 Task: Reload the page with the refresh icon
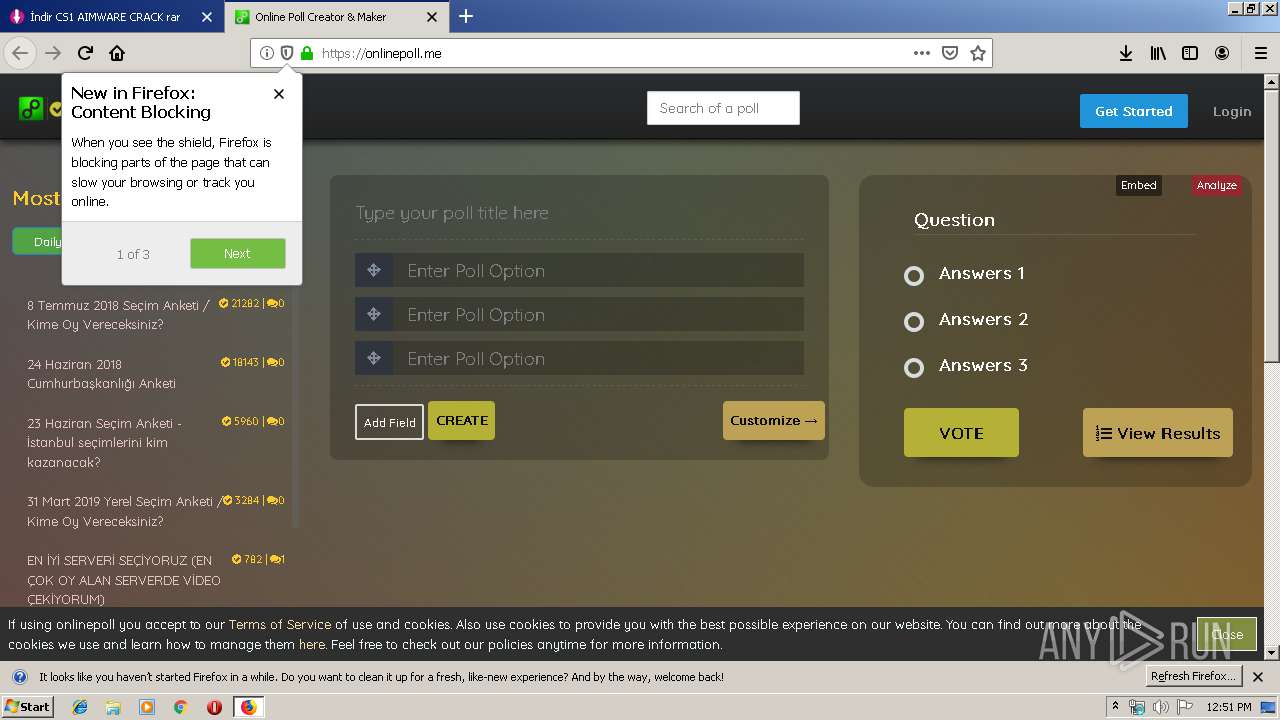pos(85,53)
